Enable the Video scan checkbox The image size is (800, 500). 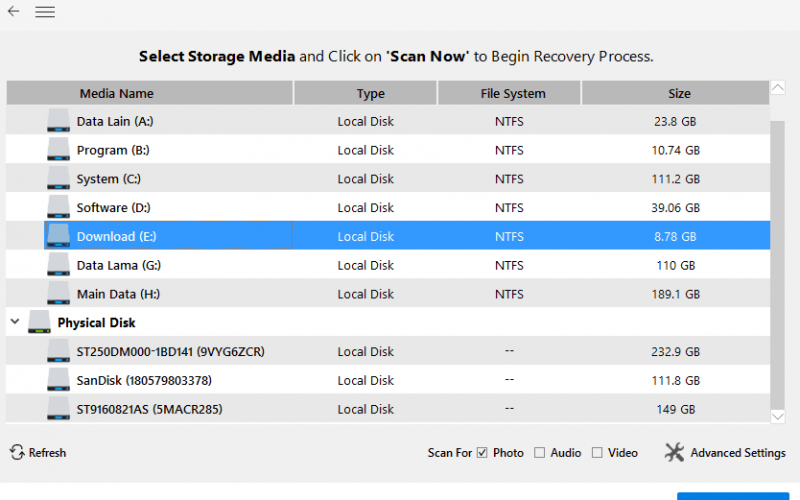(x=597, y=453)
